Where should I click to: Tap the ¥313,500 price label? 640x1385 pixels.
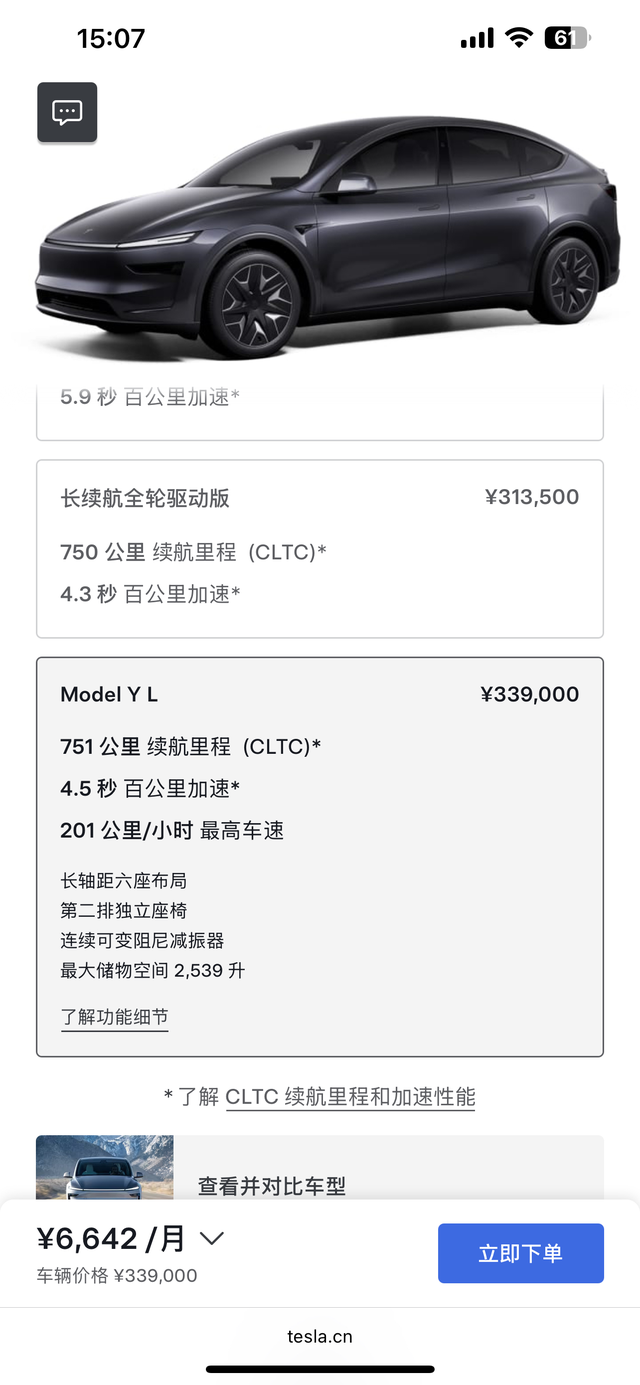[531, 497]
